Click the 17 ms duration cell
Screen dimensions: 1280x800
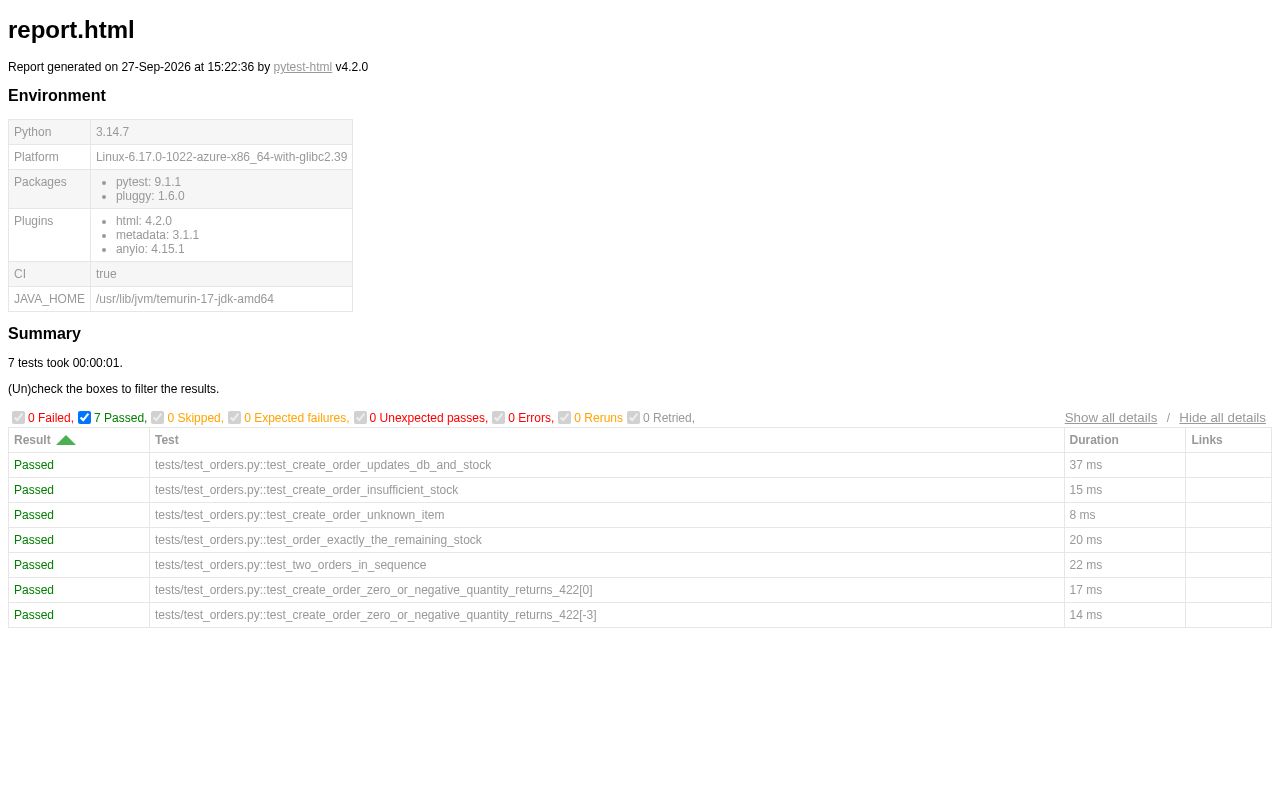(1125, 590)
